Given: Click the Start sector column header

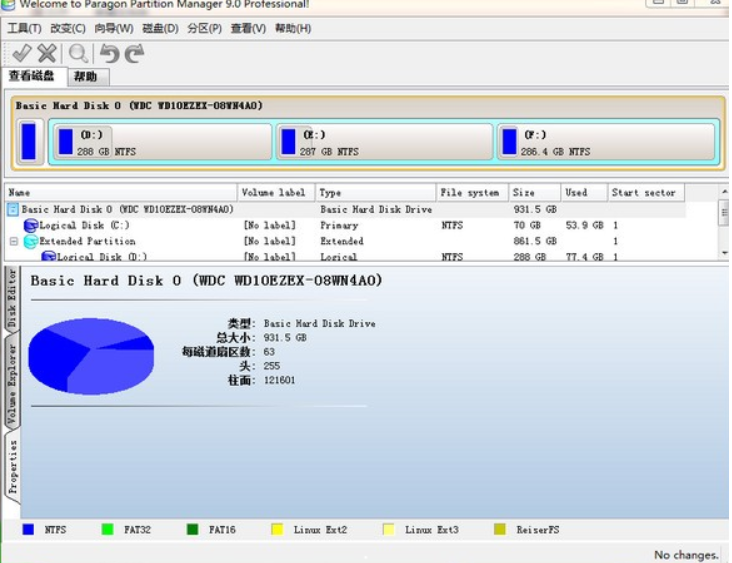Looking at the screenshot, I should [x=646, y=192].
